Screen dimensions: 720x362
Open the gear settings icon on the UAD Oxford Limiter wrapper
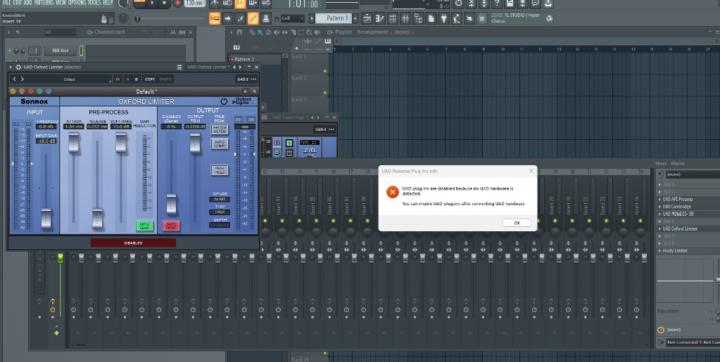(x=18, y=67)
